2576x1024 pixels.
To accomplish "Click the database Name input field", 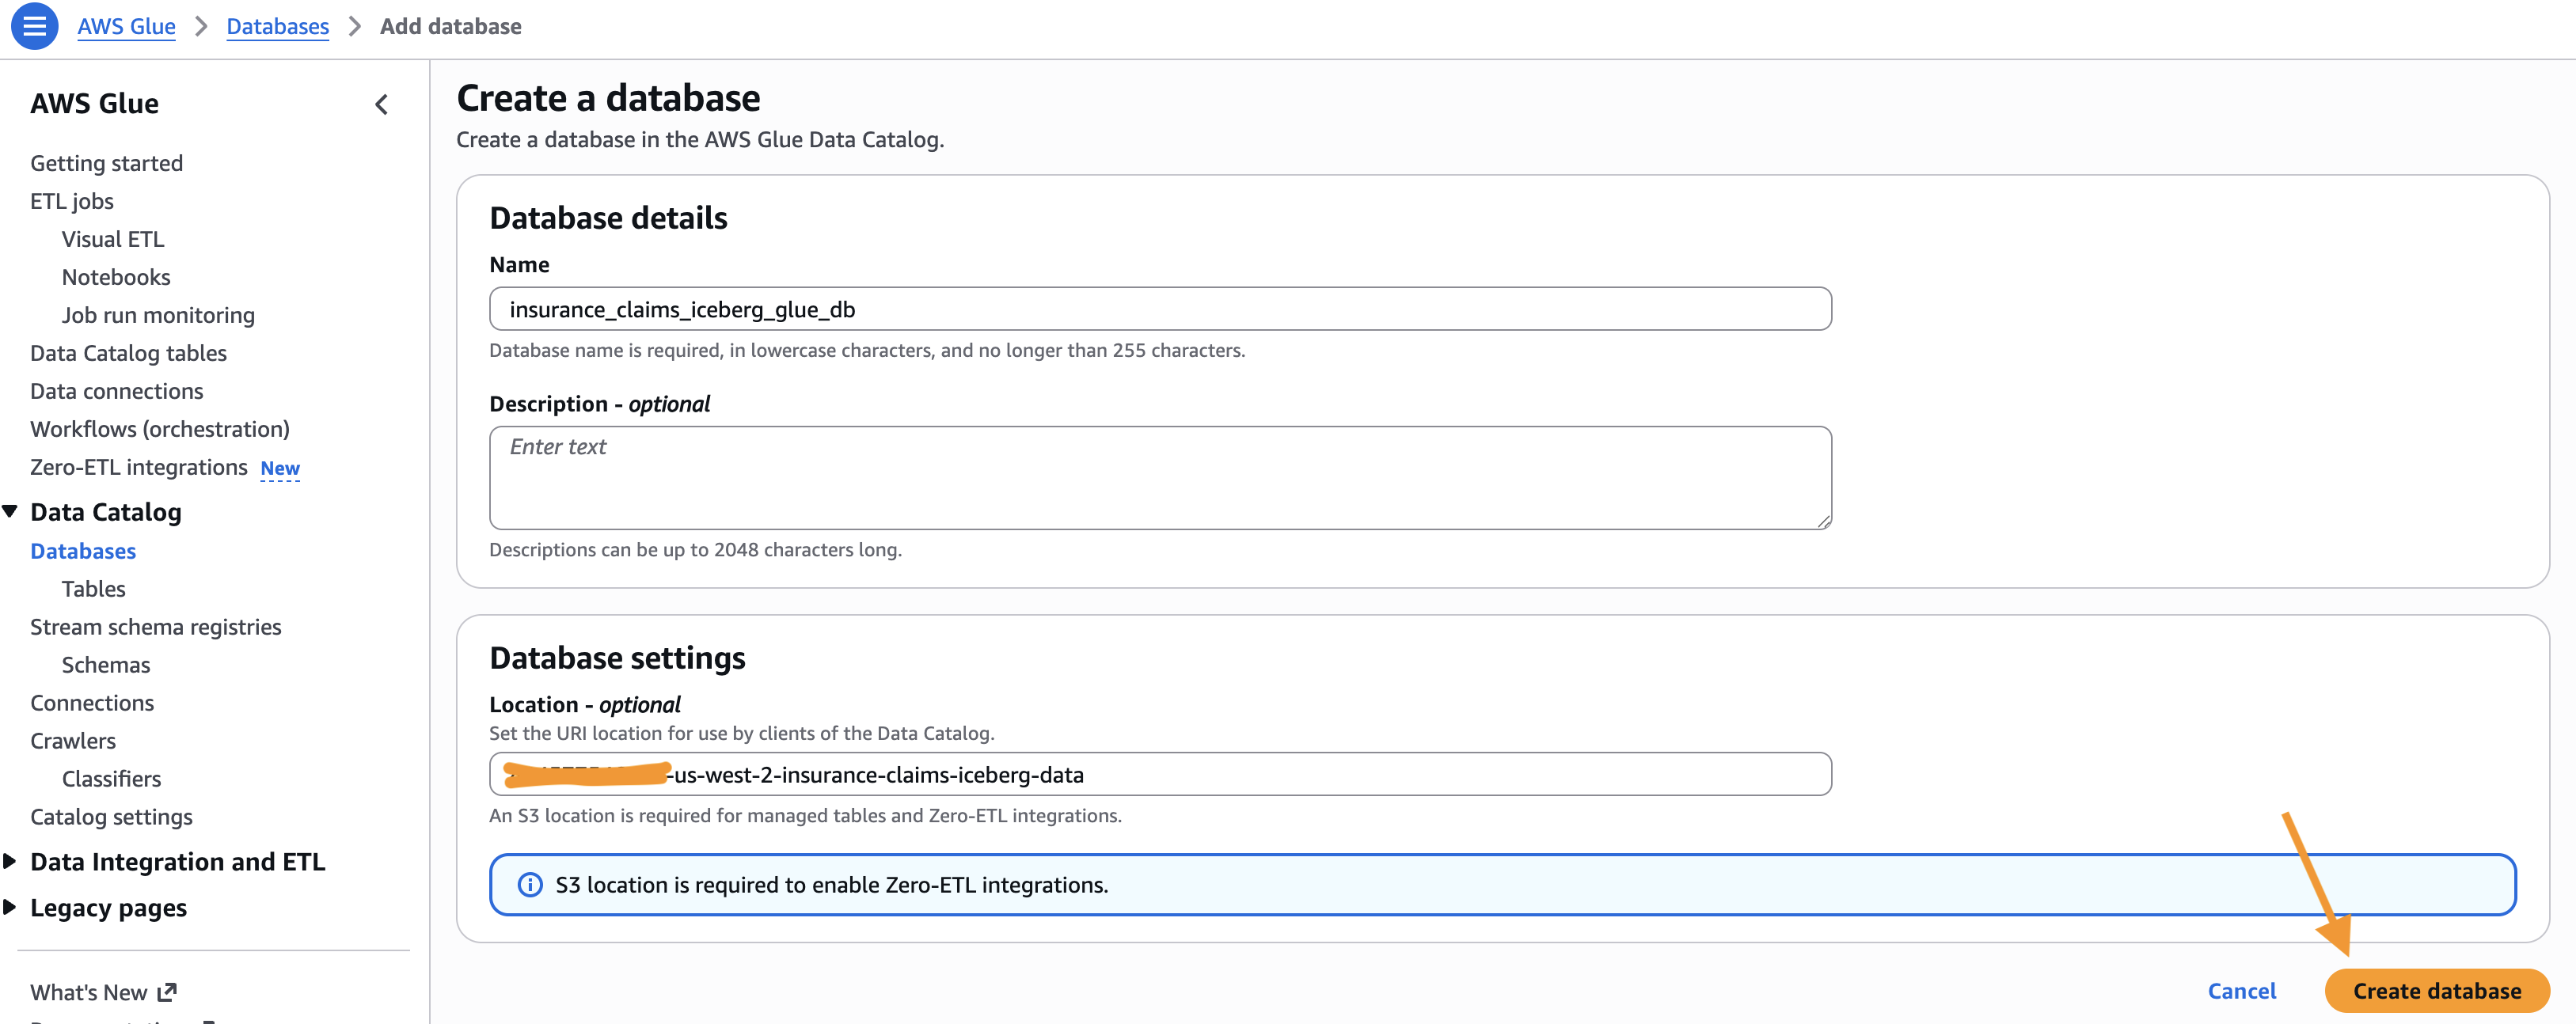I will tap(1160, 309).
